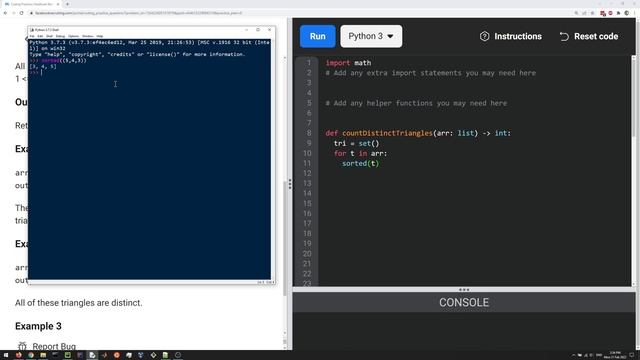The height and width of the screenshot is (360, 640).
Task: Click the [3, 4, 5] output in Python Shell
Action: pyautogui.click(x=43, y=67)
